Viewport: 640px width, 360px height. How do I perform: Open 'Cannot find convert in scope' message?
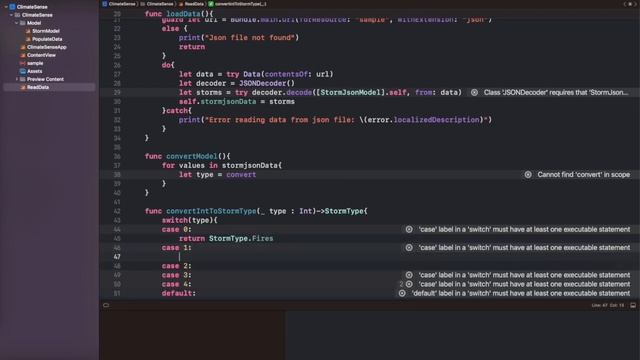click(583, 175)
